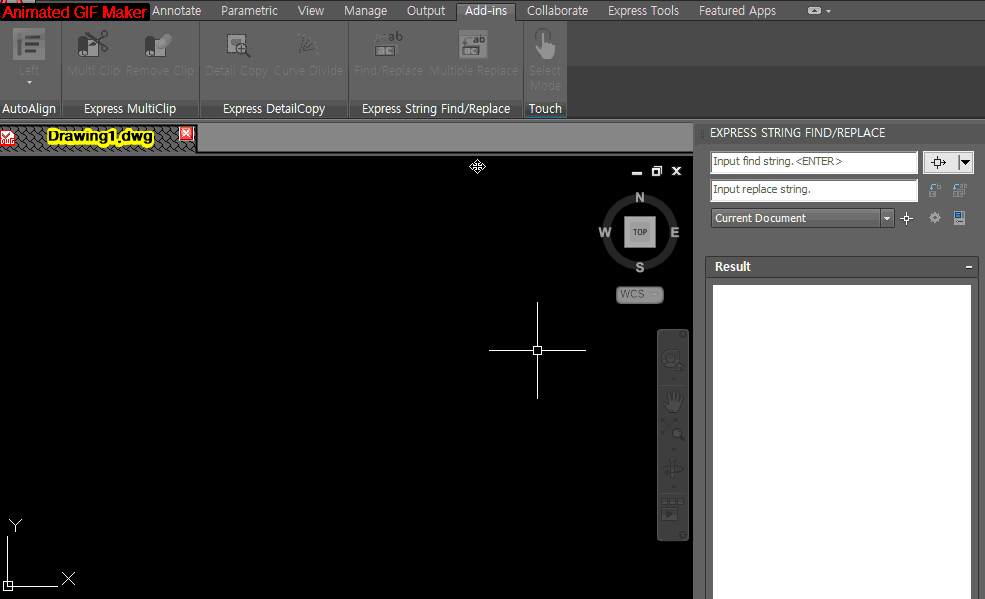Close the navigation bar
The height and width of the screenshot is (599, 985).
[x=683, y=335]
